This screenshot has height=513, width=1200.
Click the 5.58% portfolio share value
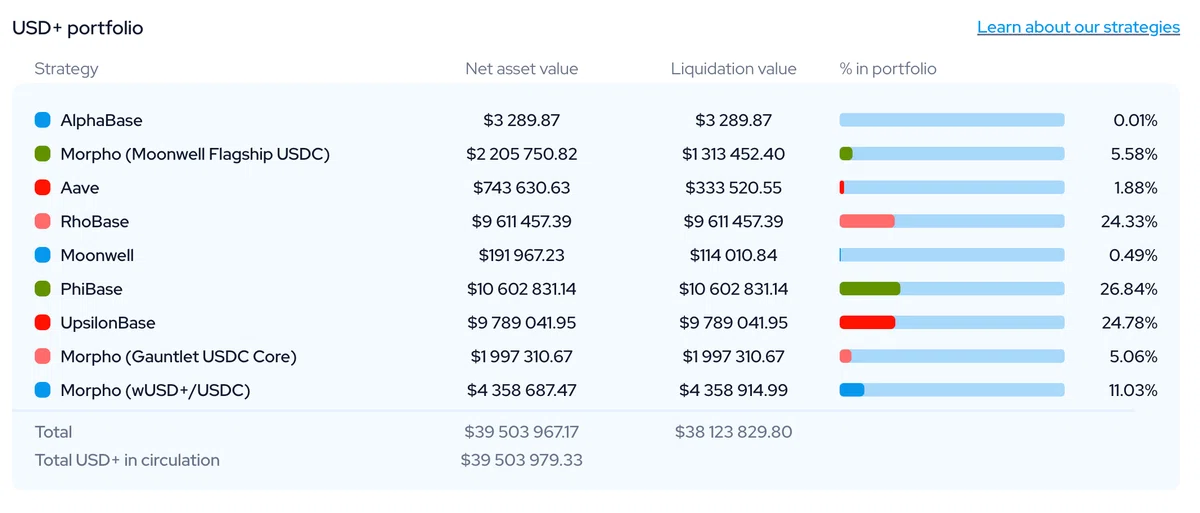point(1134,154)
